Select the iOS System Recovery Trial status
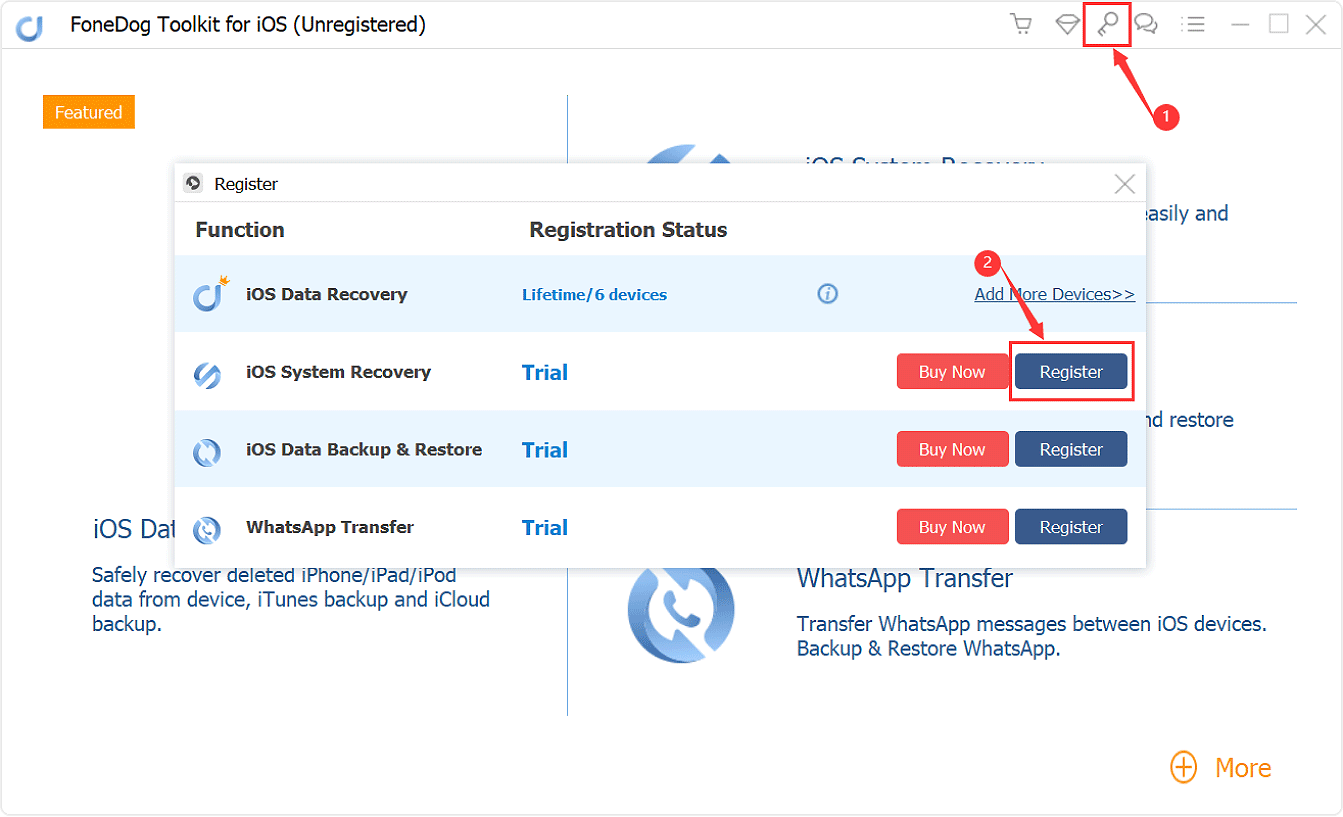 545,372
